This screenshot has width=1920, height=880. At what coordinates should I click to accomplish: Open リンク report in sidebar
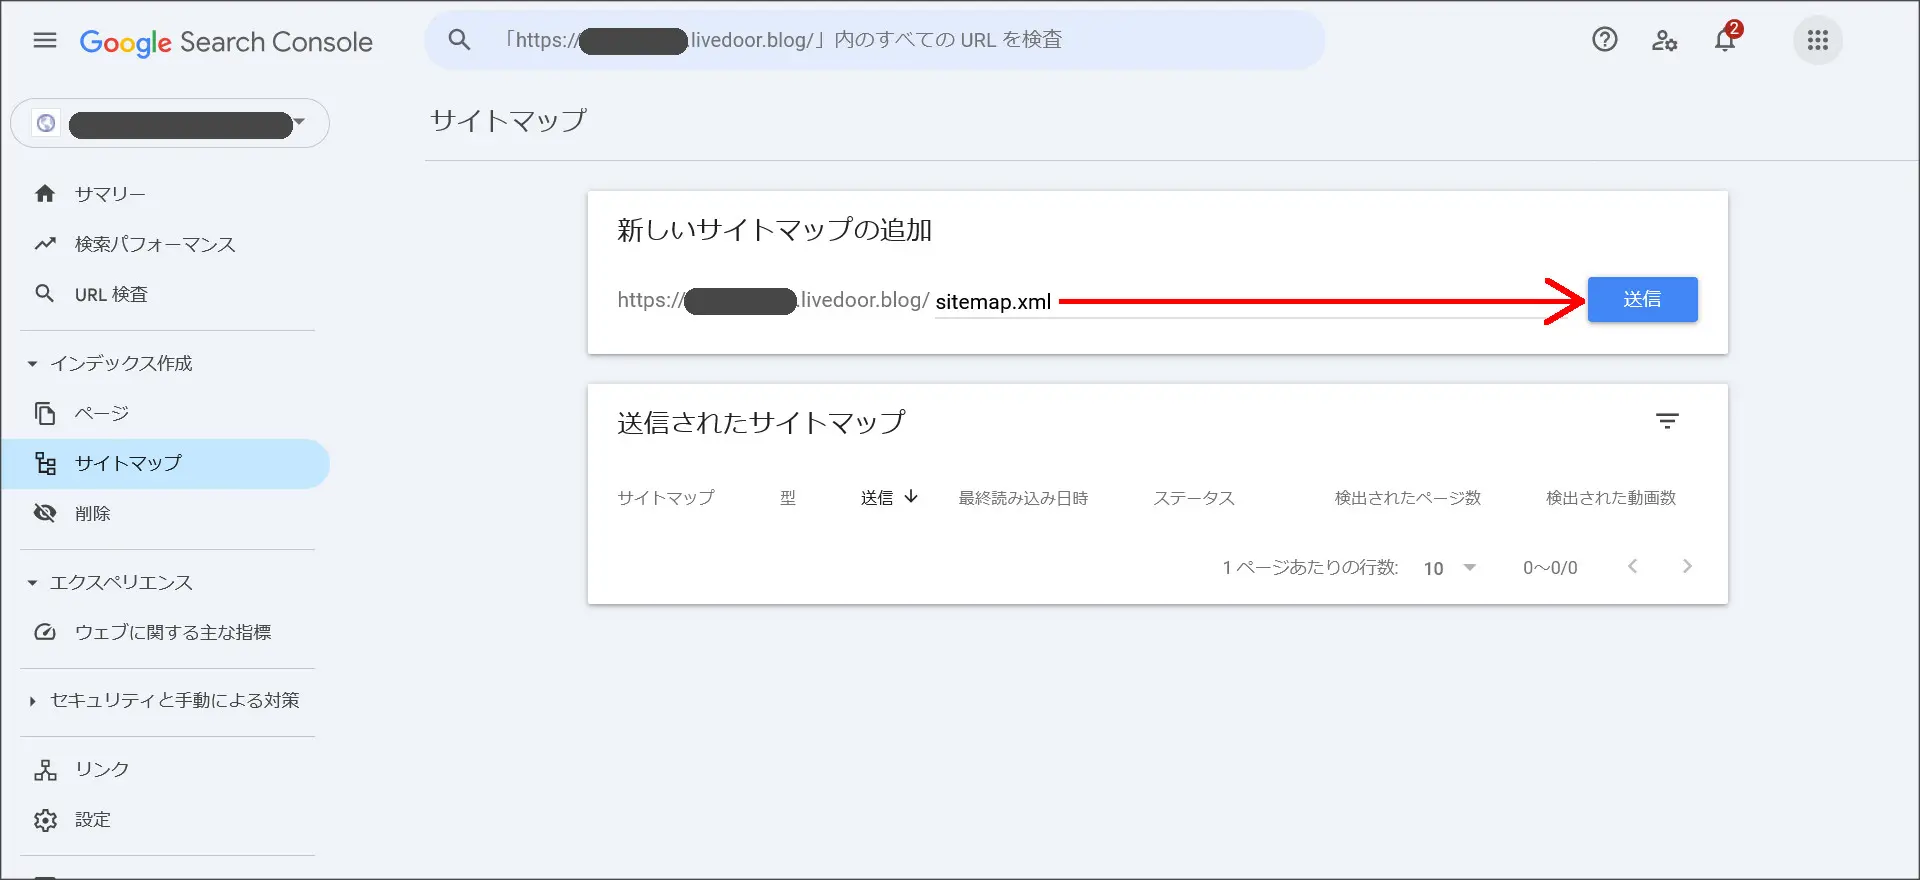point(102,769)
